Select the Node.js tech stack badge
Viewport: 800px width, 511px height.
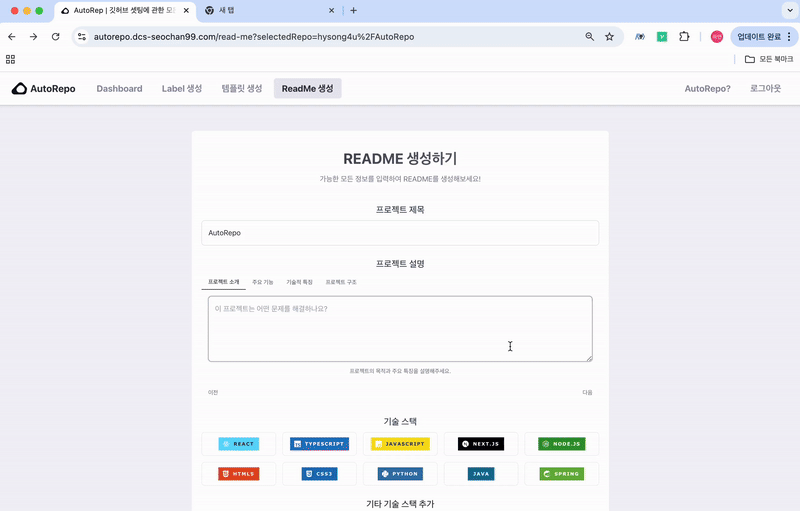562,444
